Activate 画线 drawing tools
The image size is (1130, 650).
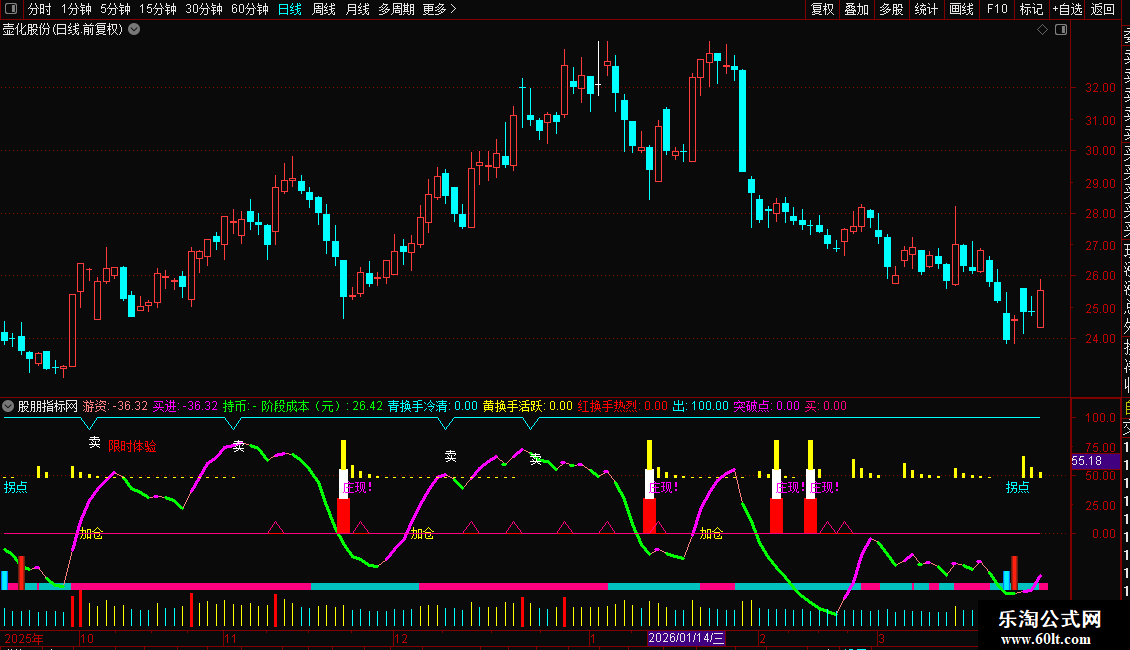[961, 9]
